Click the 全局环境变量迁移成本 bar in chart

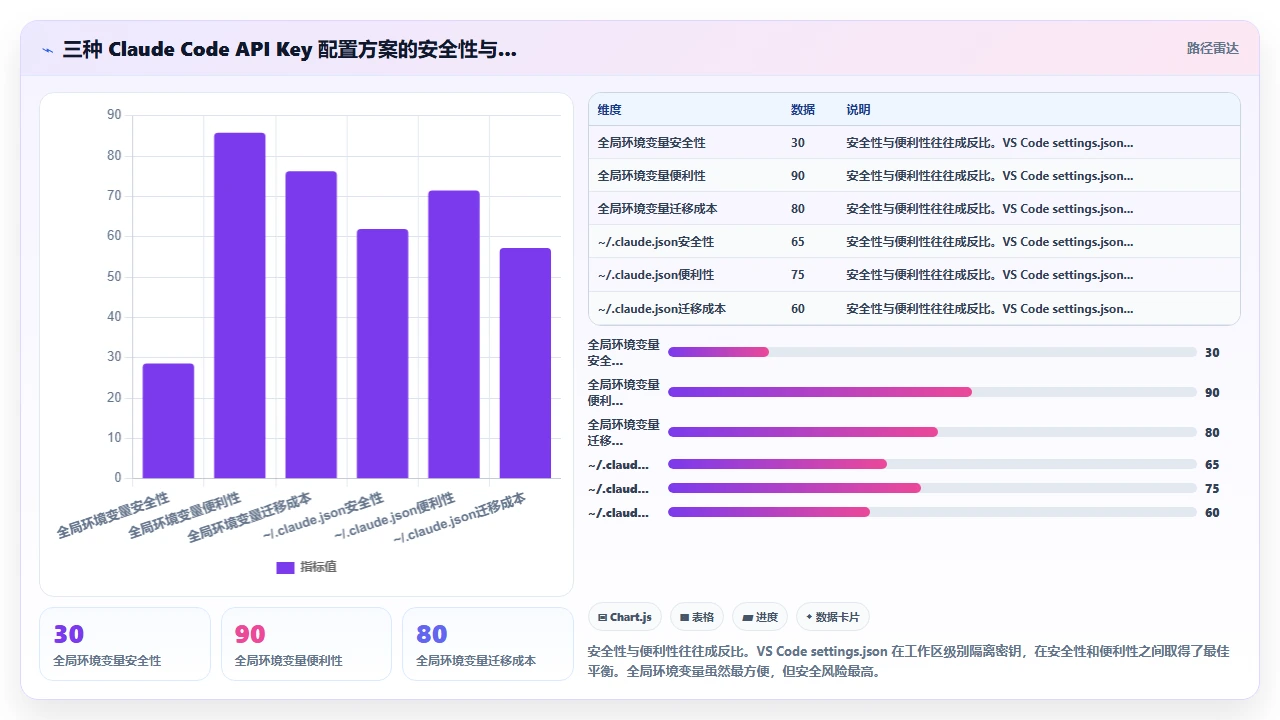click(311, 325)
